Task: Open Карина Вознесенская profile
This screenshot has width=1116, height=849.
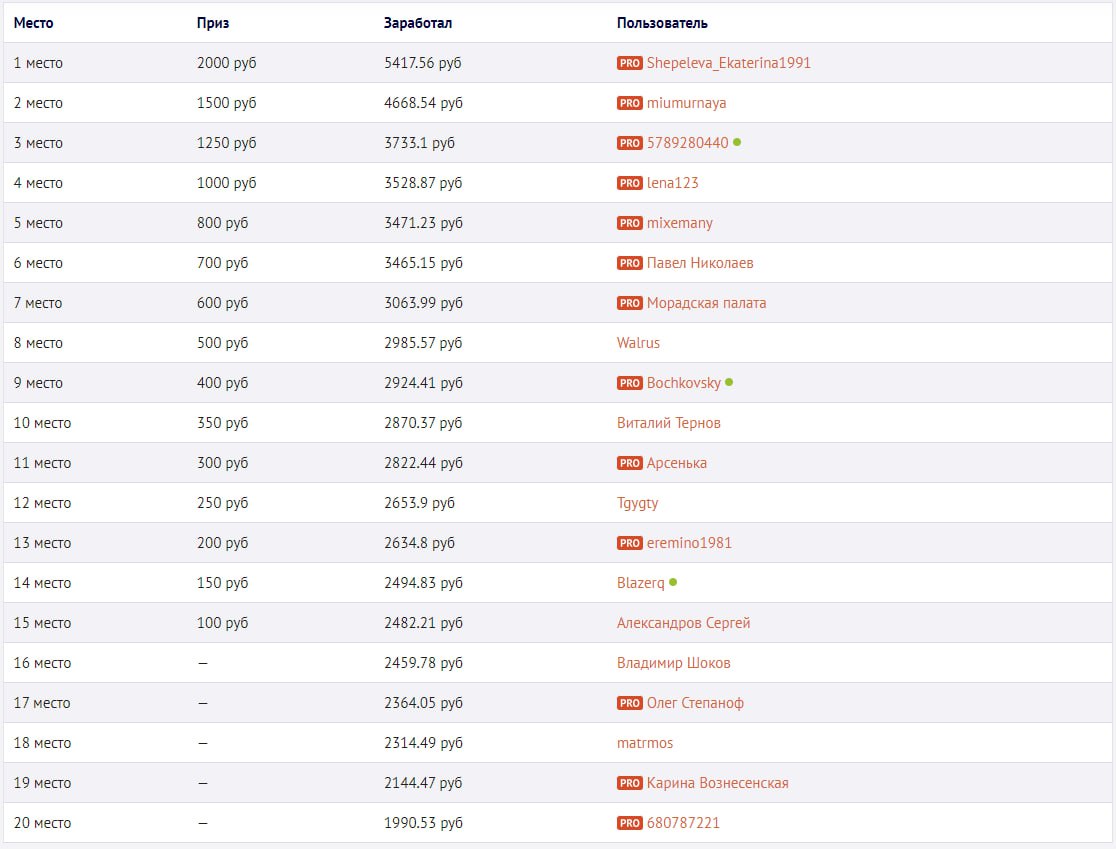Action: (717, 783)
